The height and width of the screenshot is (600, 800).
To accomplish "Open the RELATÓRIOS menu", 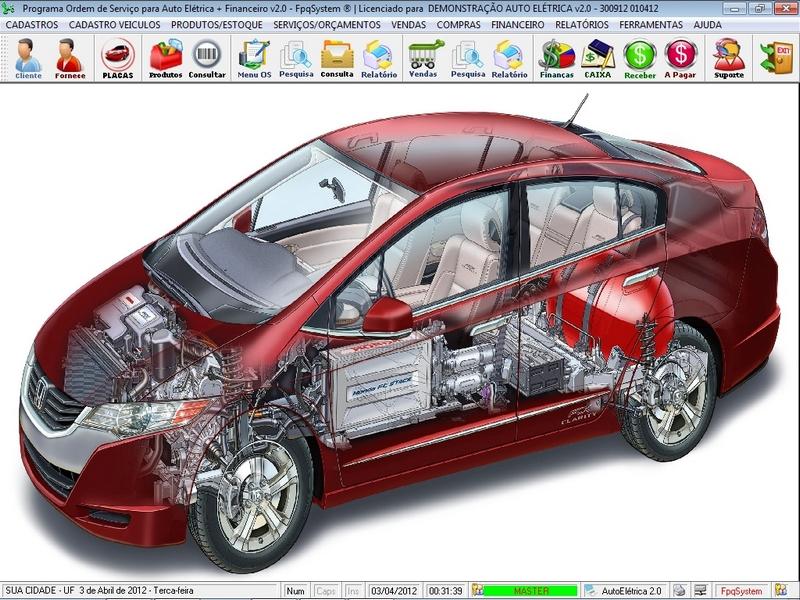I will click(582, 24).
